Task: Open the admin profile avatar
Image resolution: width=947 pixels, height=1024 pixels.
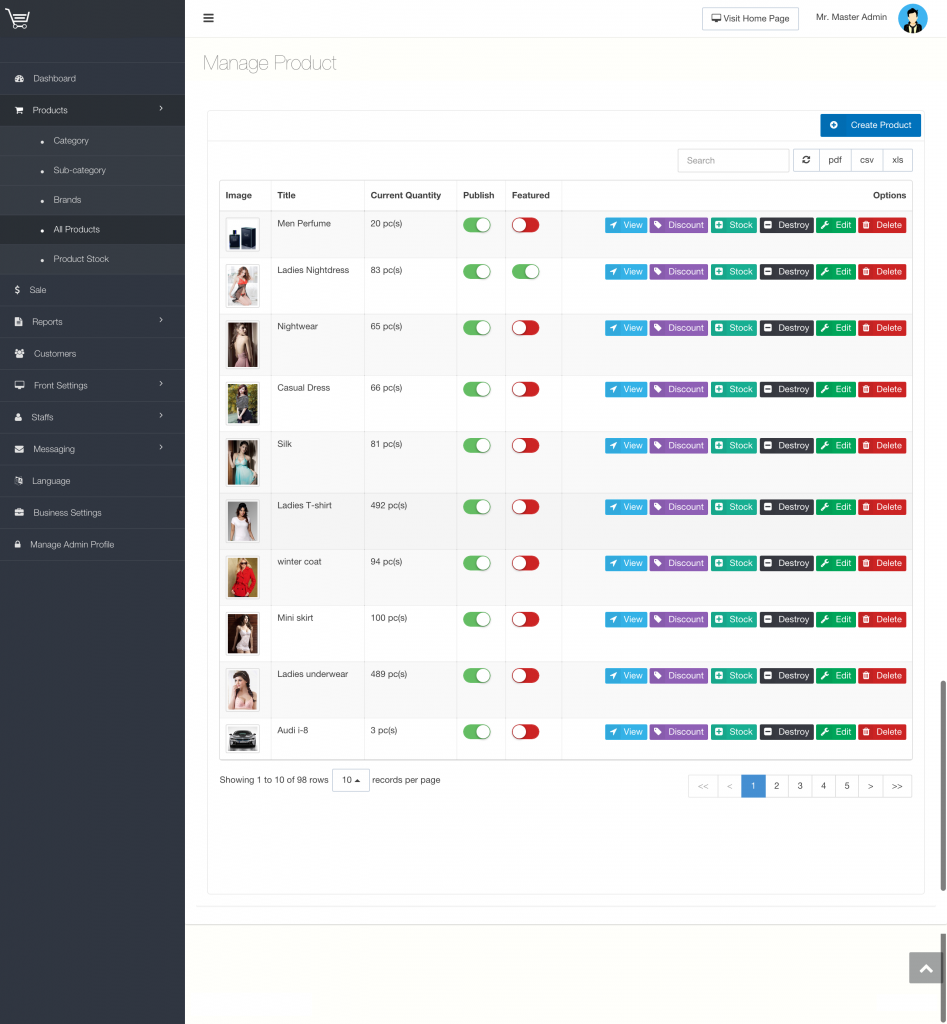Action: click(x=912, y=18)
